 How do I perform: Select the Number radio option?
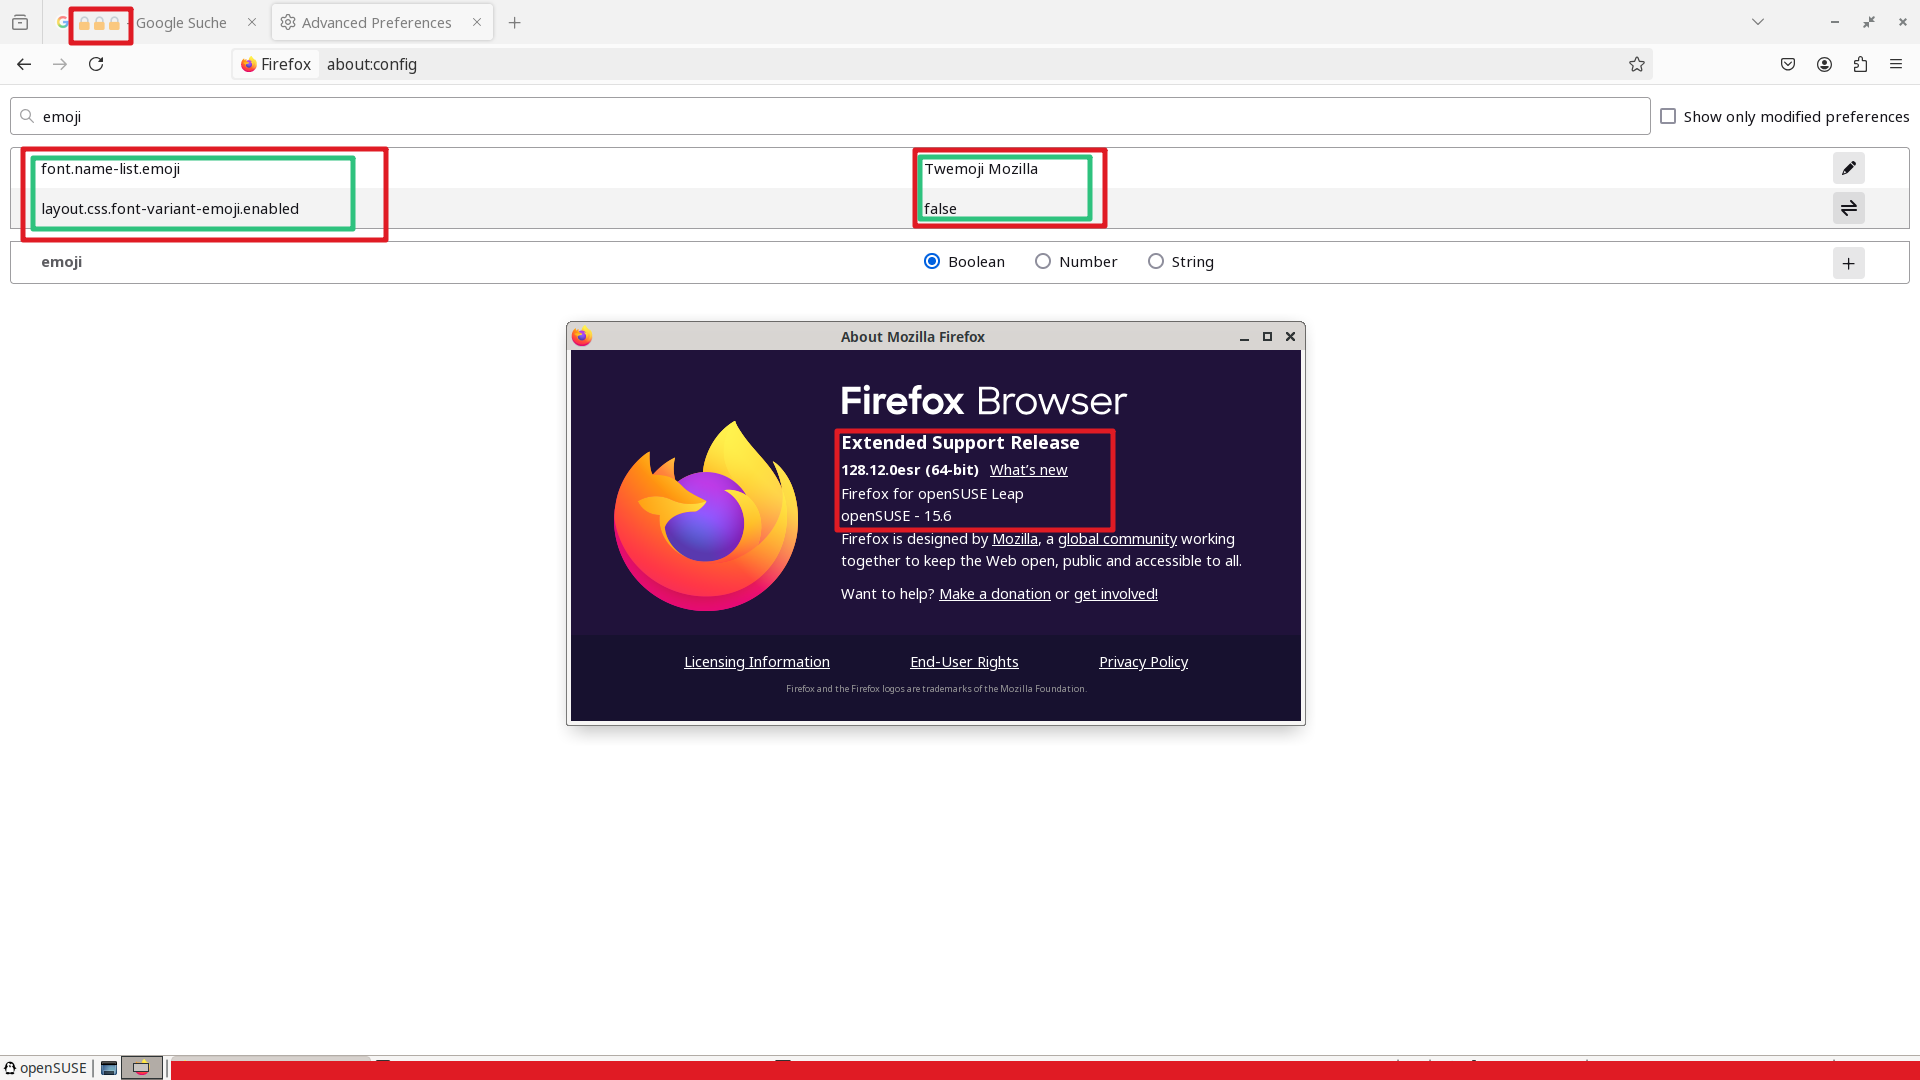1043,261
